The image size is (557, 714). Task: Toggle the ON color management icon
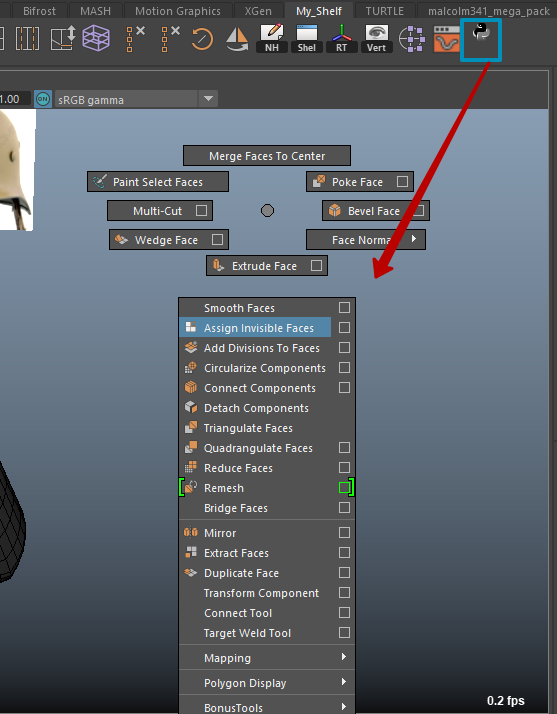[x=43, y=99]
